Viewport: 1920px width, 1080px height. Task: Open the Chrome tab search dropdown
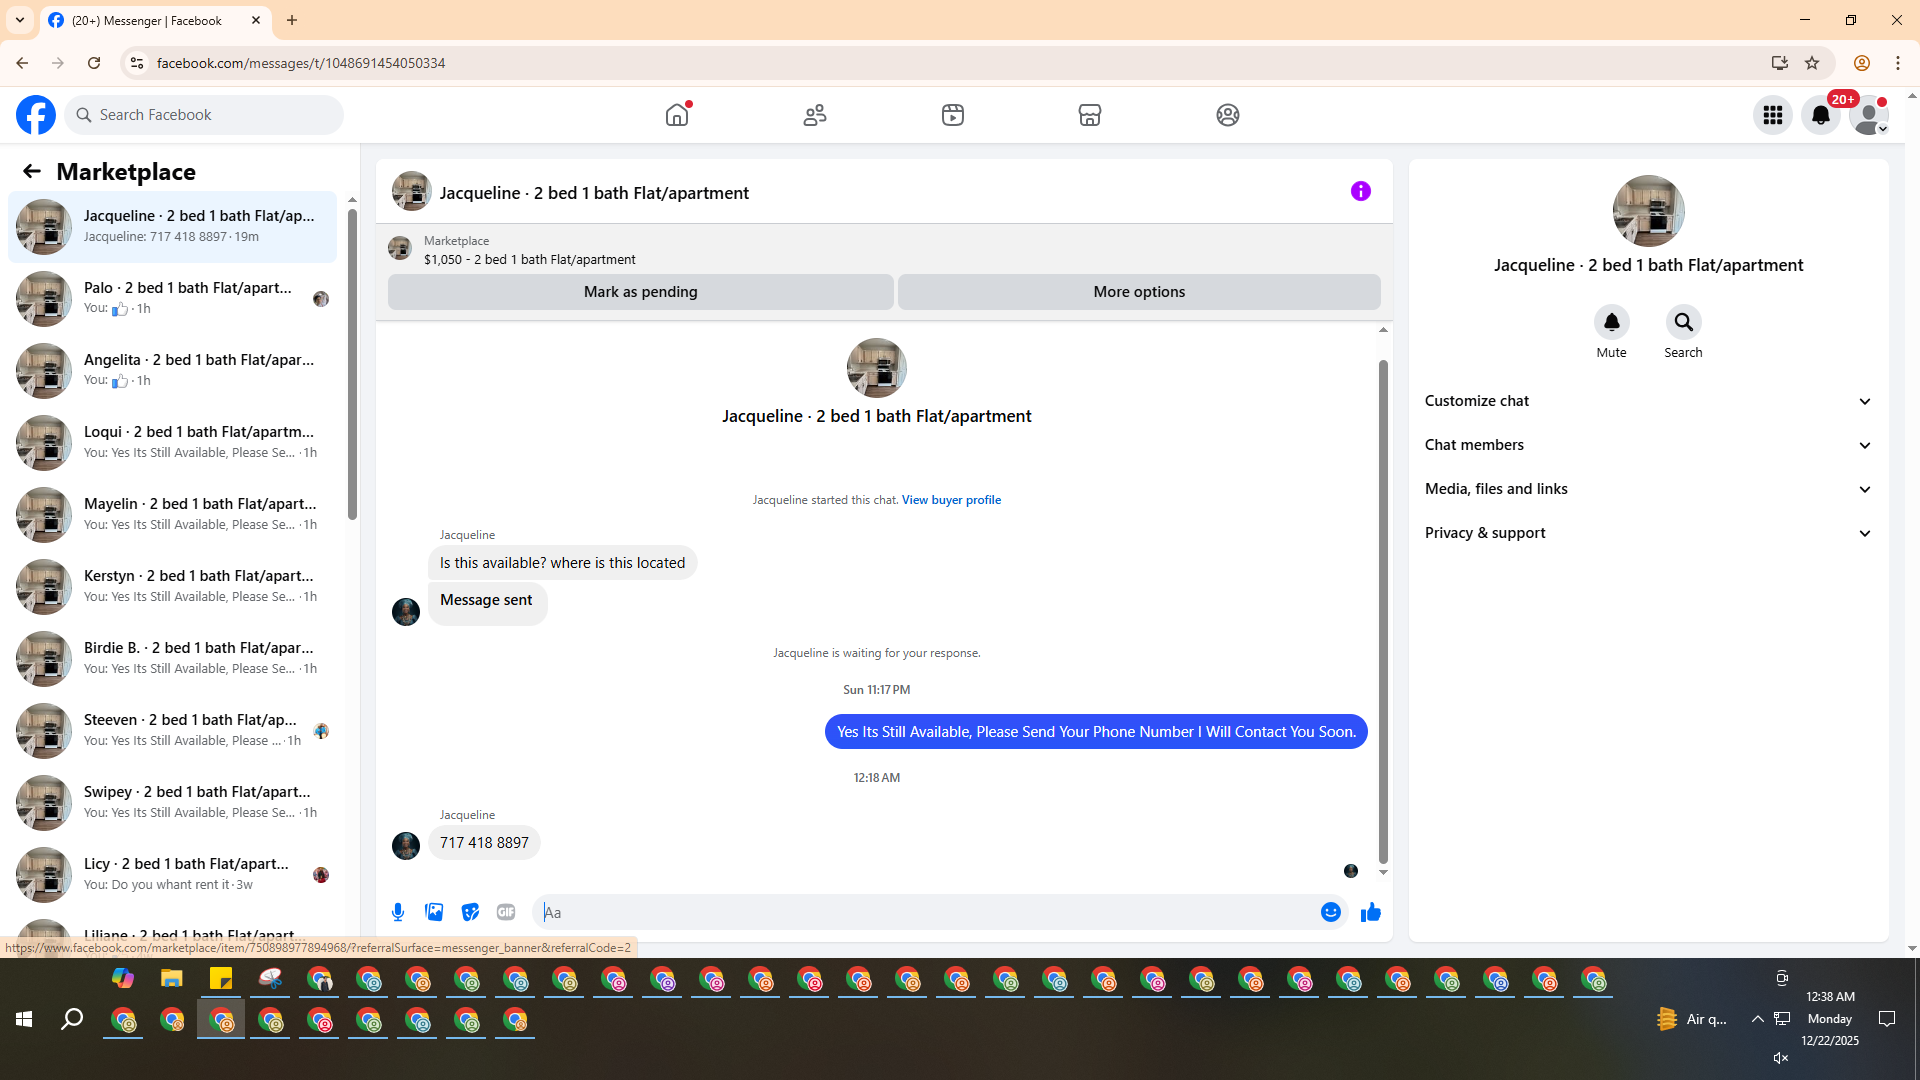point(20,20)
